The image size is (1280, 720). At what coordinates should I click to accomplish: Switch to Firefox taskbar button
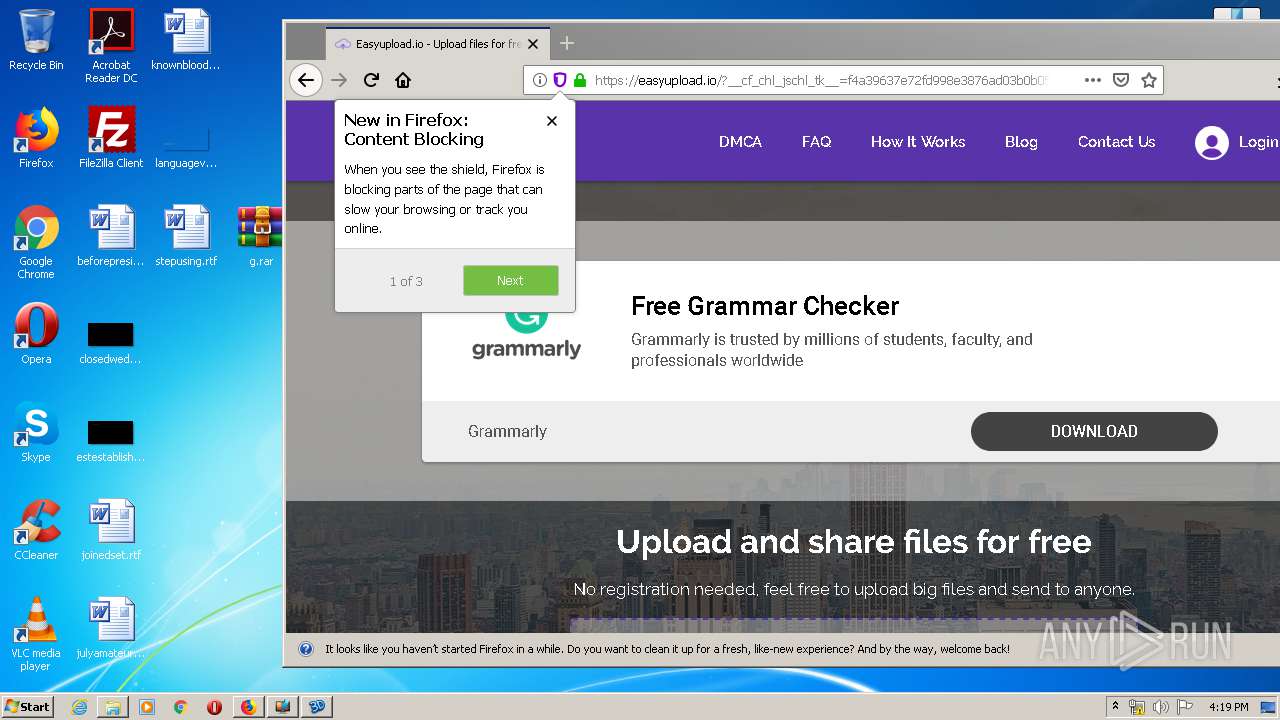249,707
